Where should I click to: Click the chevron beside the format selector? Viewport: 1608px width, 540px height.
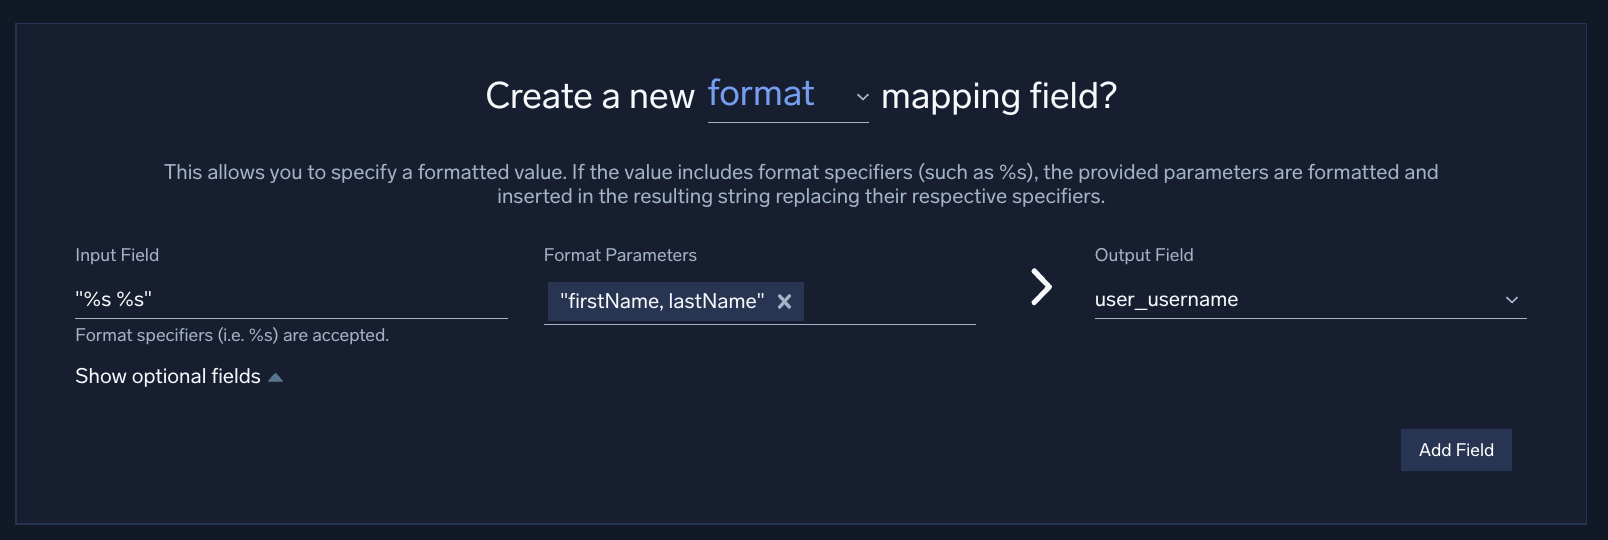862,97
